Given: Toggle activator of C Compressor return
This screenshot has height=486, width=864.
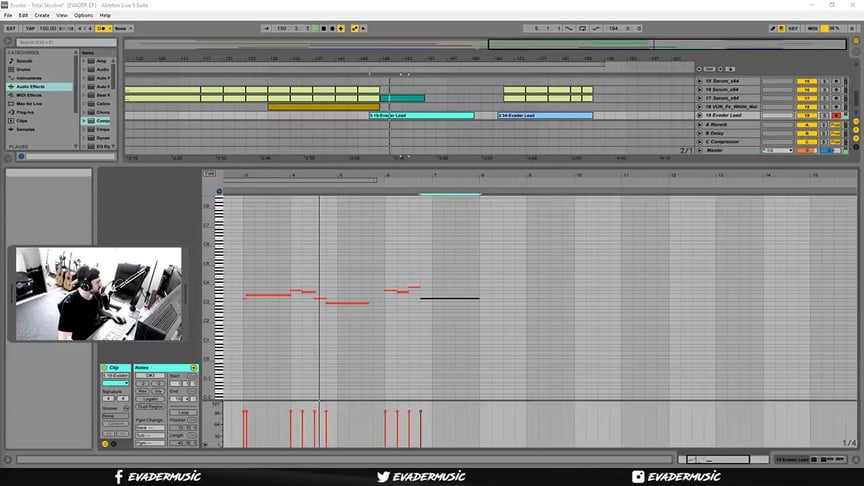Looking at the screenshot, I should coord(807,142).
